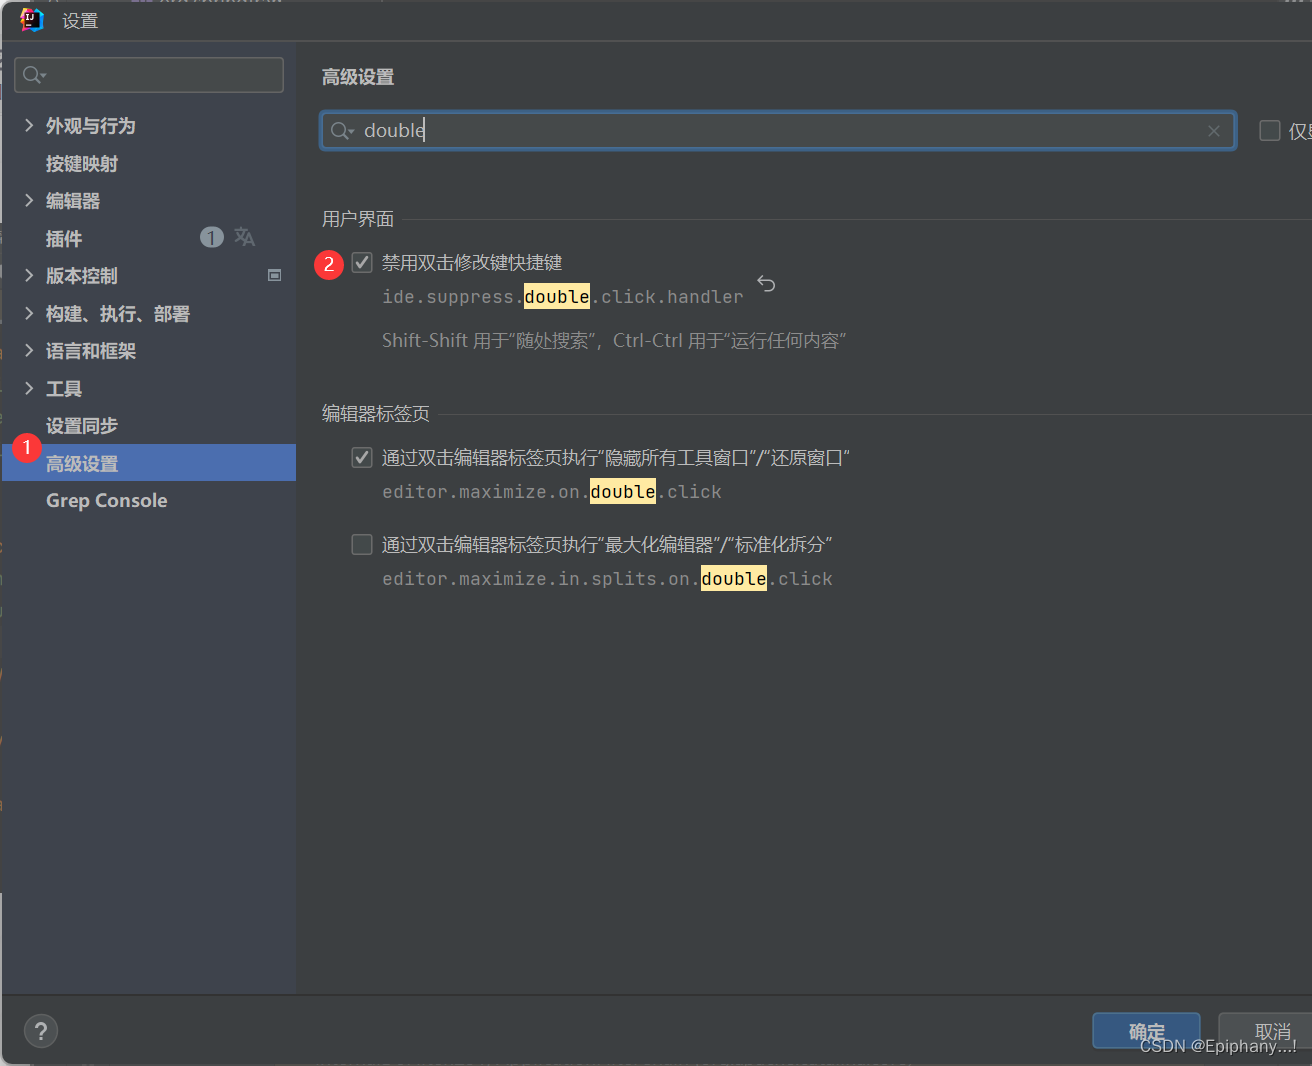This screenshot has width=1312, height=1066.
Task: Reset ide.suppress.double.click.handler to default
Action: coord(766,284)
